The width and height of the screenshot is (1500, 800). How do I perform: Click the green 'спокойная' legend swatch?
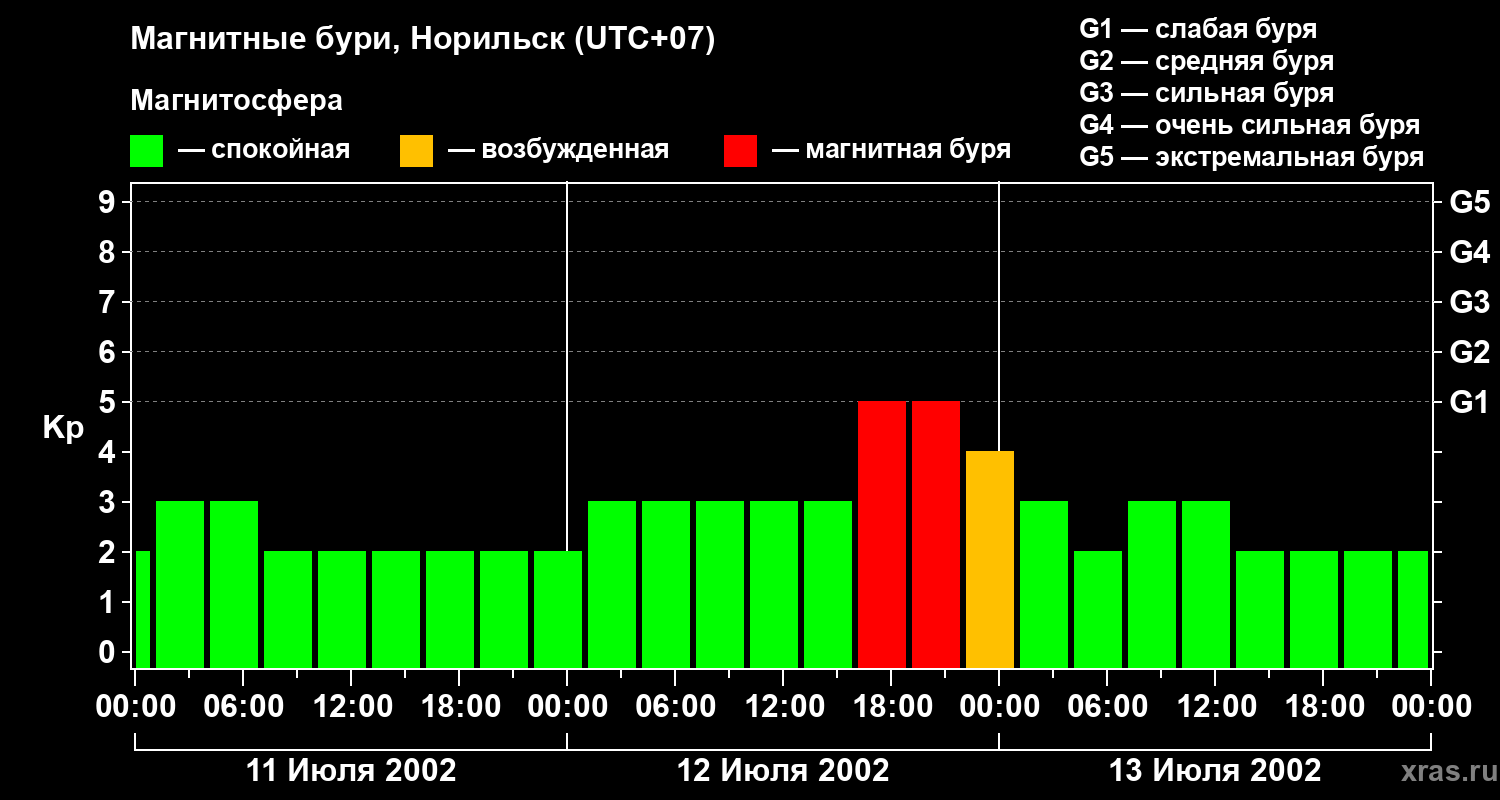pos(146,151)
